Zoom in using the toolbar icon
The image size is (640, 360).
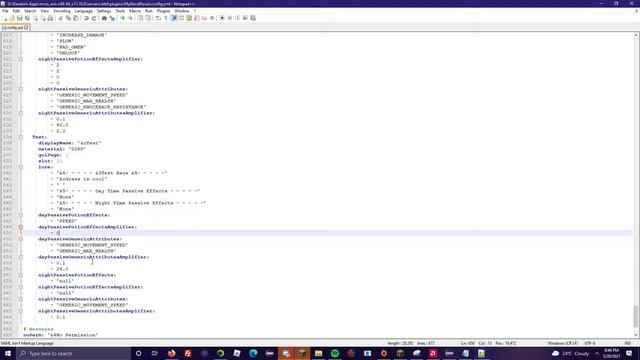(122, 18)
